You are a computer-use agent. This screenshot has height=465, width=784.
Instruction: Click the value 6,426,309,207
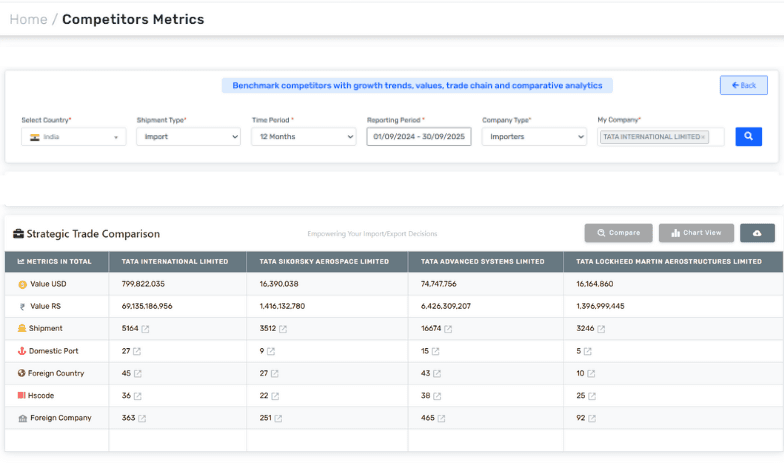tap(446, 306)
